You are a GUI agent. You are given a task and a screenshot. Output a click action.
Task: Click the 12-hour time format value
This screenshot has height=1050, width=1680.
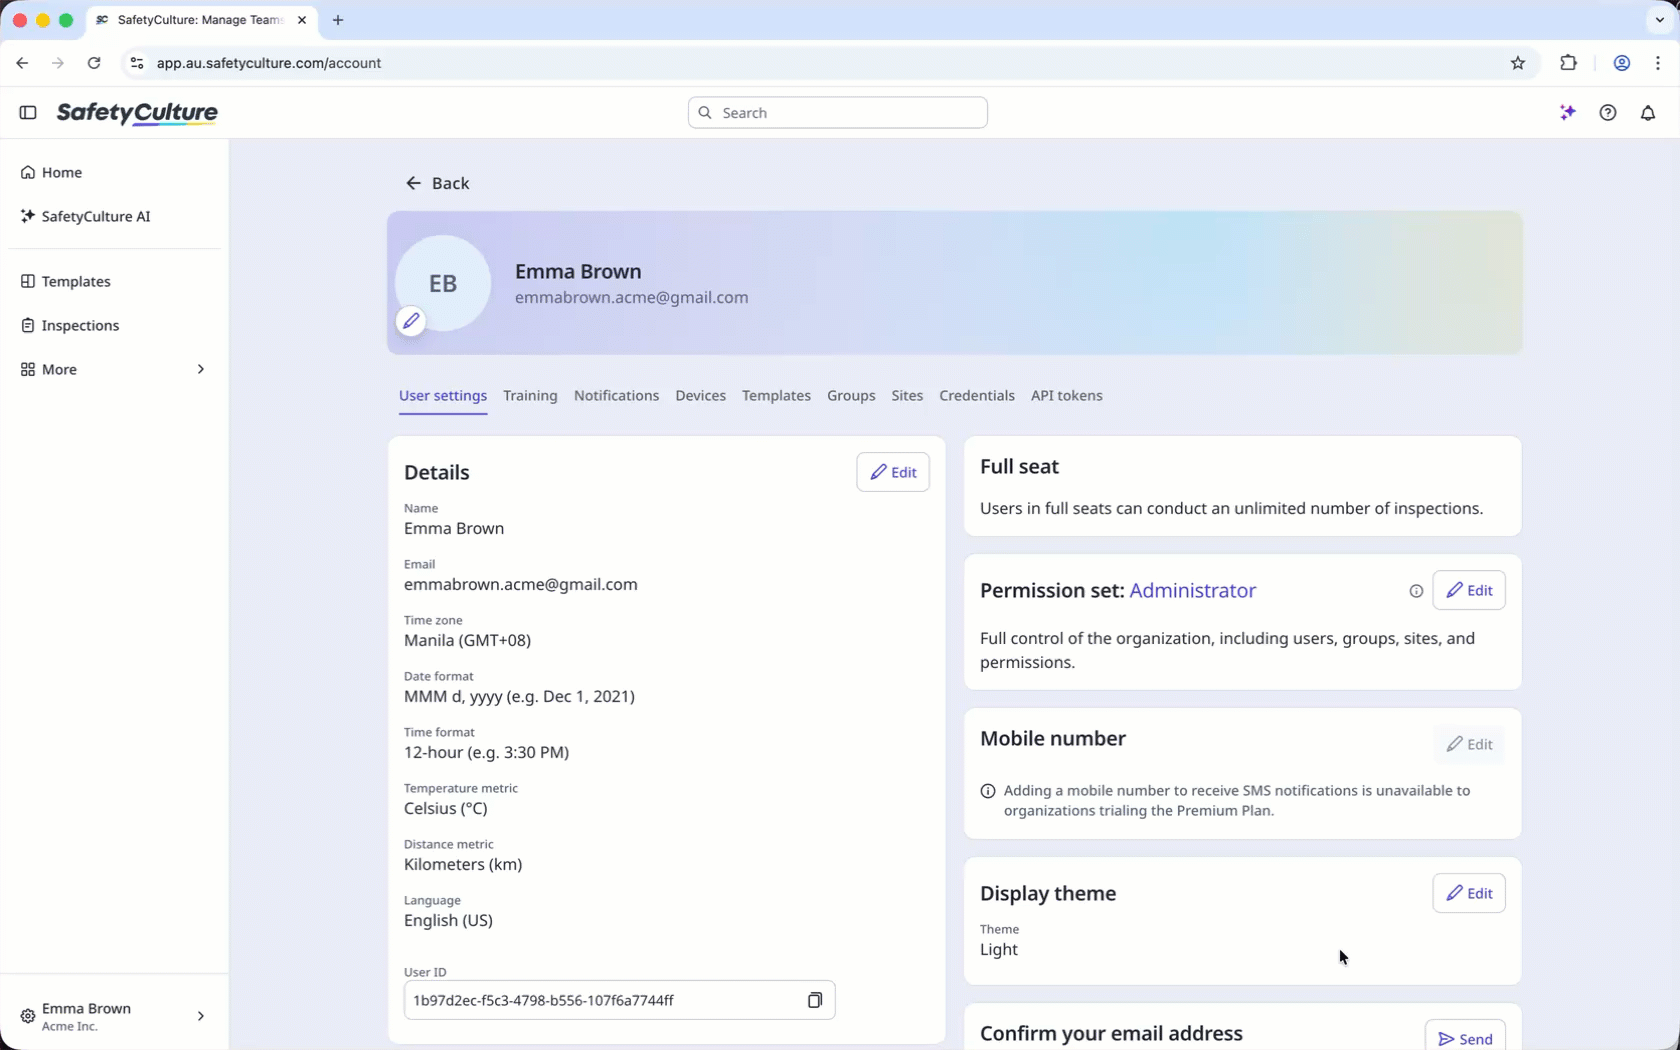(x=486, y=753)
